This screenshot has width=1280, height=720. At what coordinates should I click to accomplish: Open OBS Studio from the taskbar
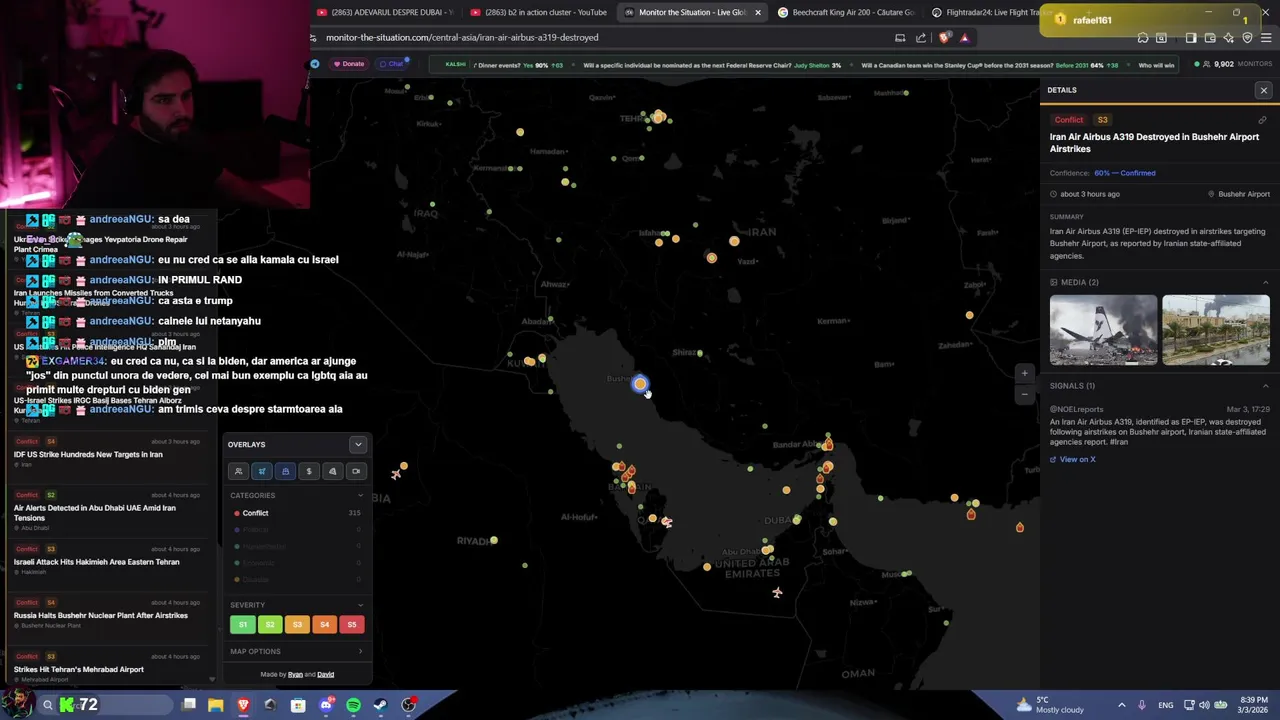coord(408,705)
